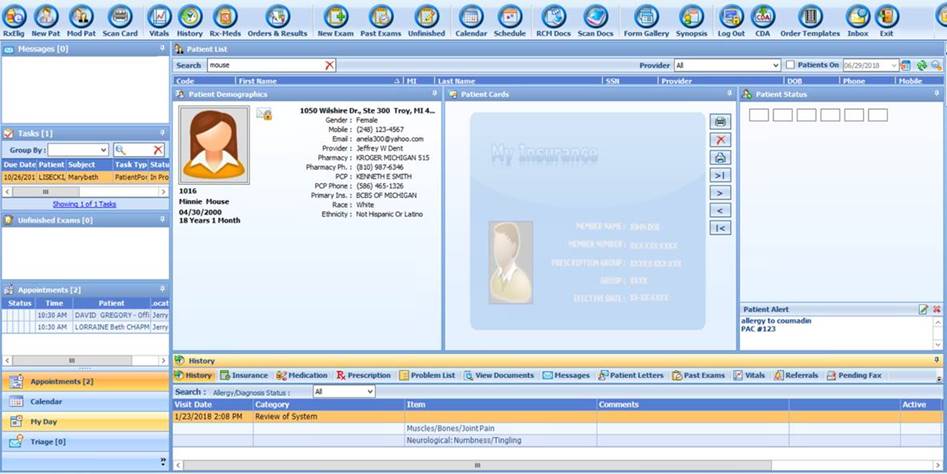The height and width of the screenshot is (474, 947).
Task: Open the Inbox toolbar icon
Action: [858, 20]
